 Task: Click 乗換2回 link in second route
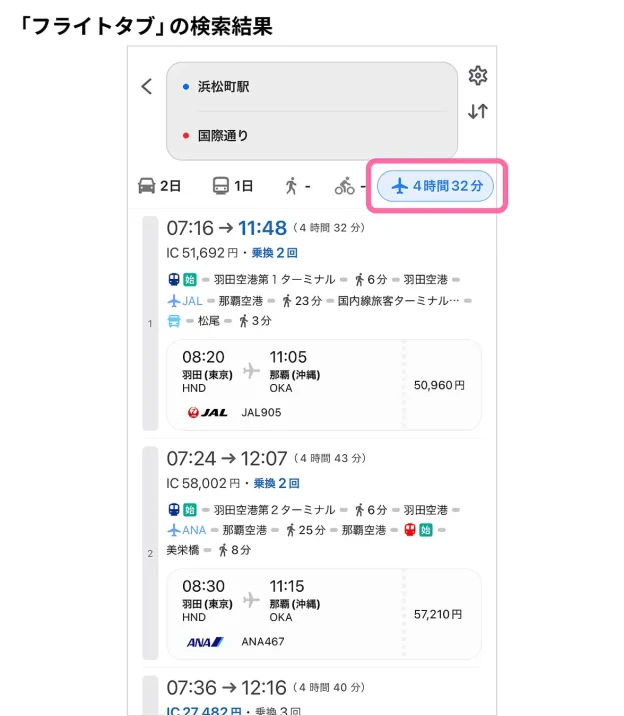coord(277,484)
